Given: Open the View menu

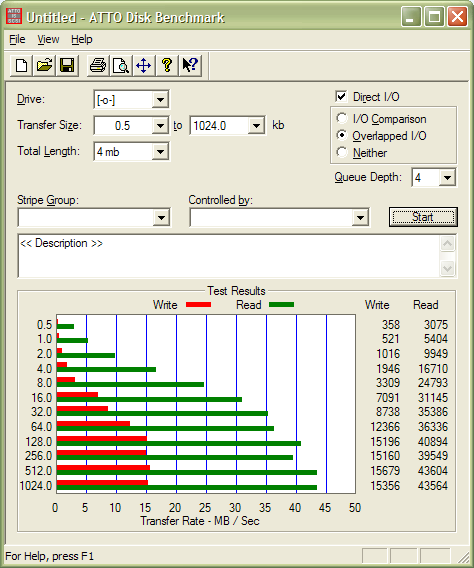Looking at the screenshot, I should (x=48, y=39).
